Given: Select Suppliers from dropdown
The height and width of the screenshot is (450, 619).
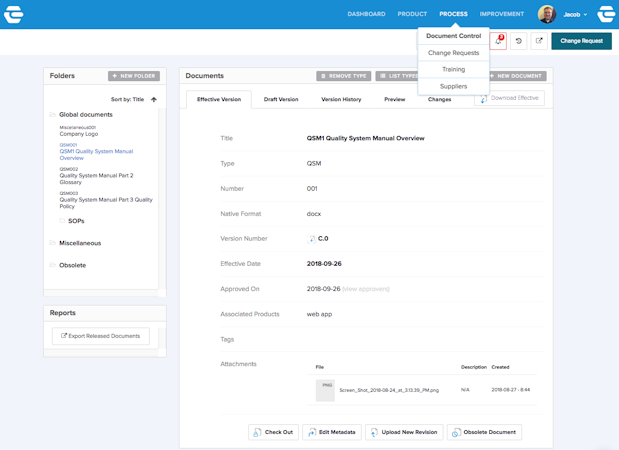Looking at the screenshot, I should [454, 86].
